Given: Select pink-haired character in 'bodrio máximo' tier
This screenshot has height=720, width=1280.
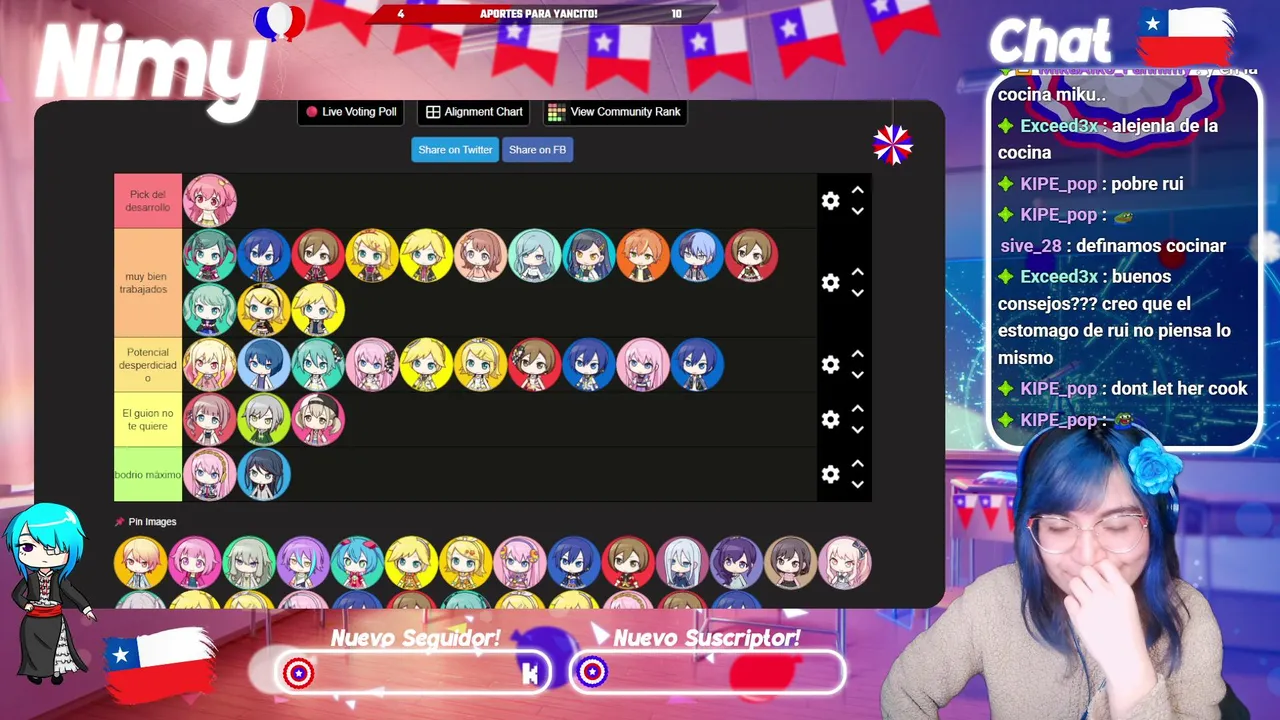Looking at the screenshot, I should pos(210,474).
